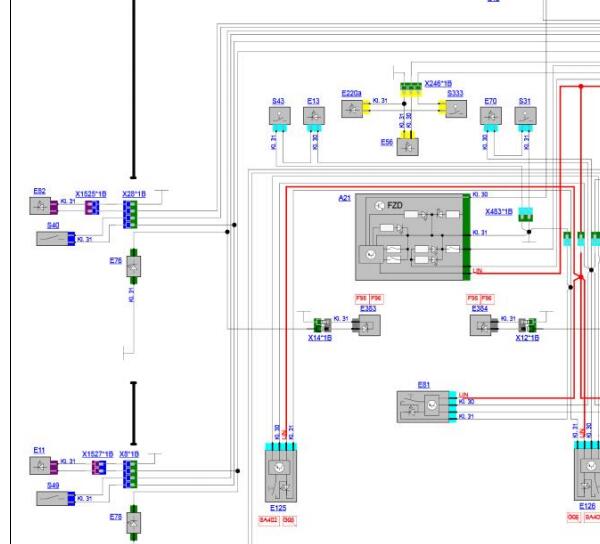Click the left red tag above E383
600x544 pixels.
pos(361,298)
